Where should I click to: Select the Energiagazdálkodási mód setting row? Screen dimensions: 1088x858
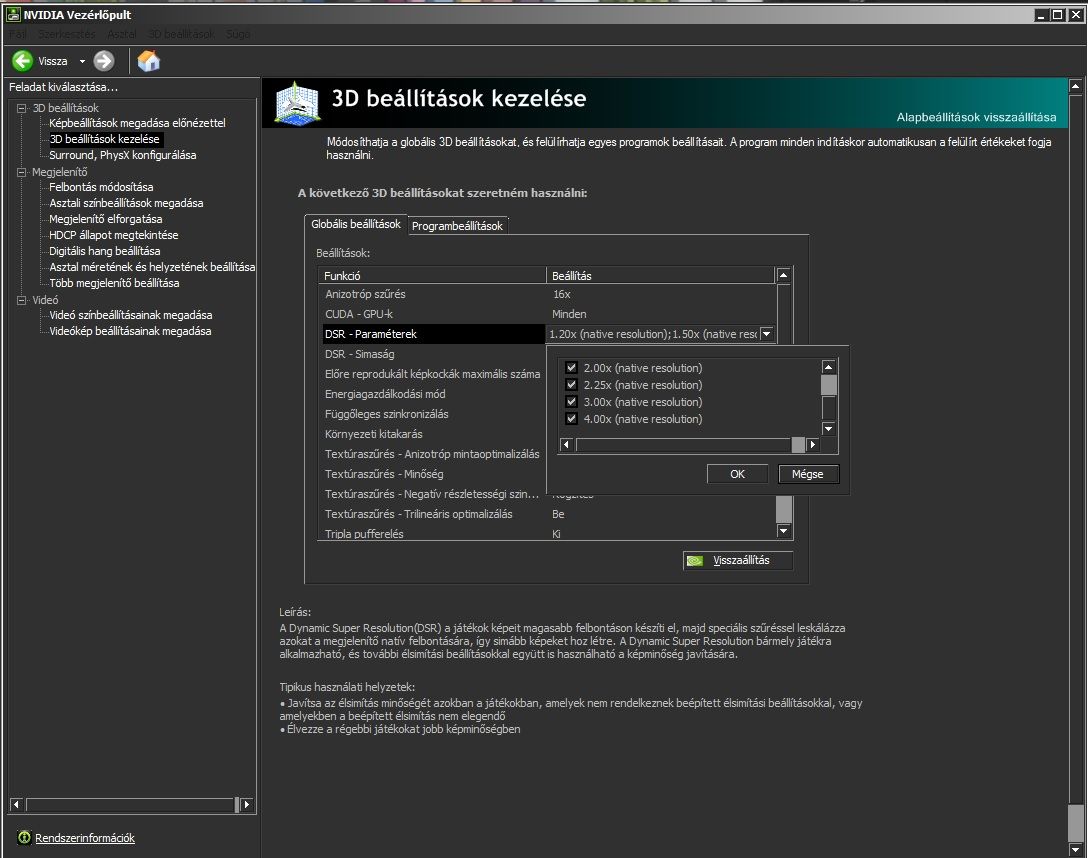click(x=433, y=394)
